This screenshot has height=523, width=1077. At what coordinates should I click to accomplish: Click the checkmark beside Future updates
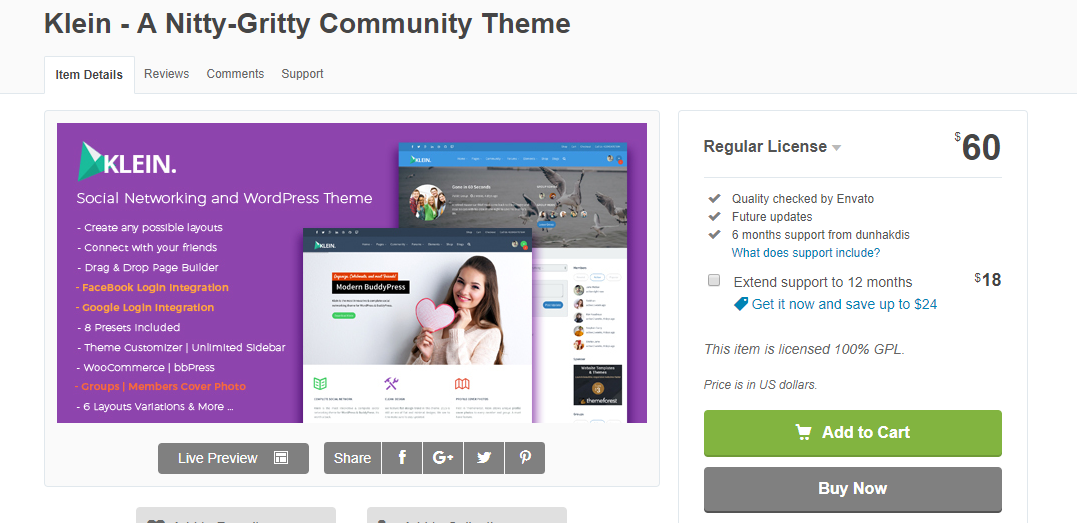click(714, 216)
